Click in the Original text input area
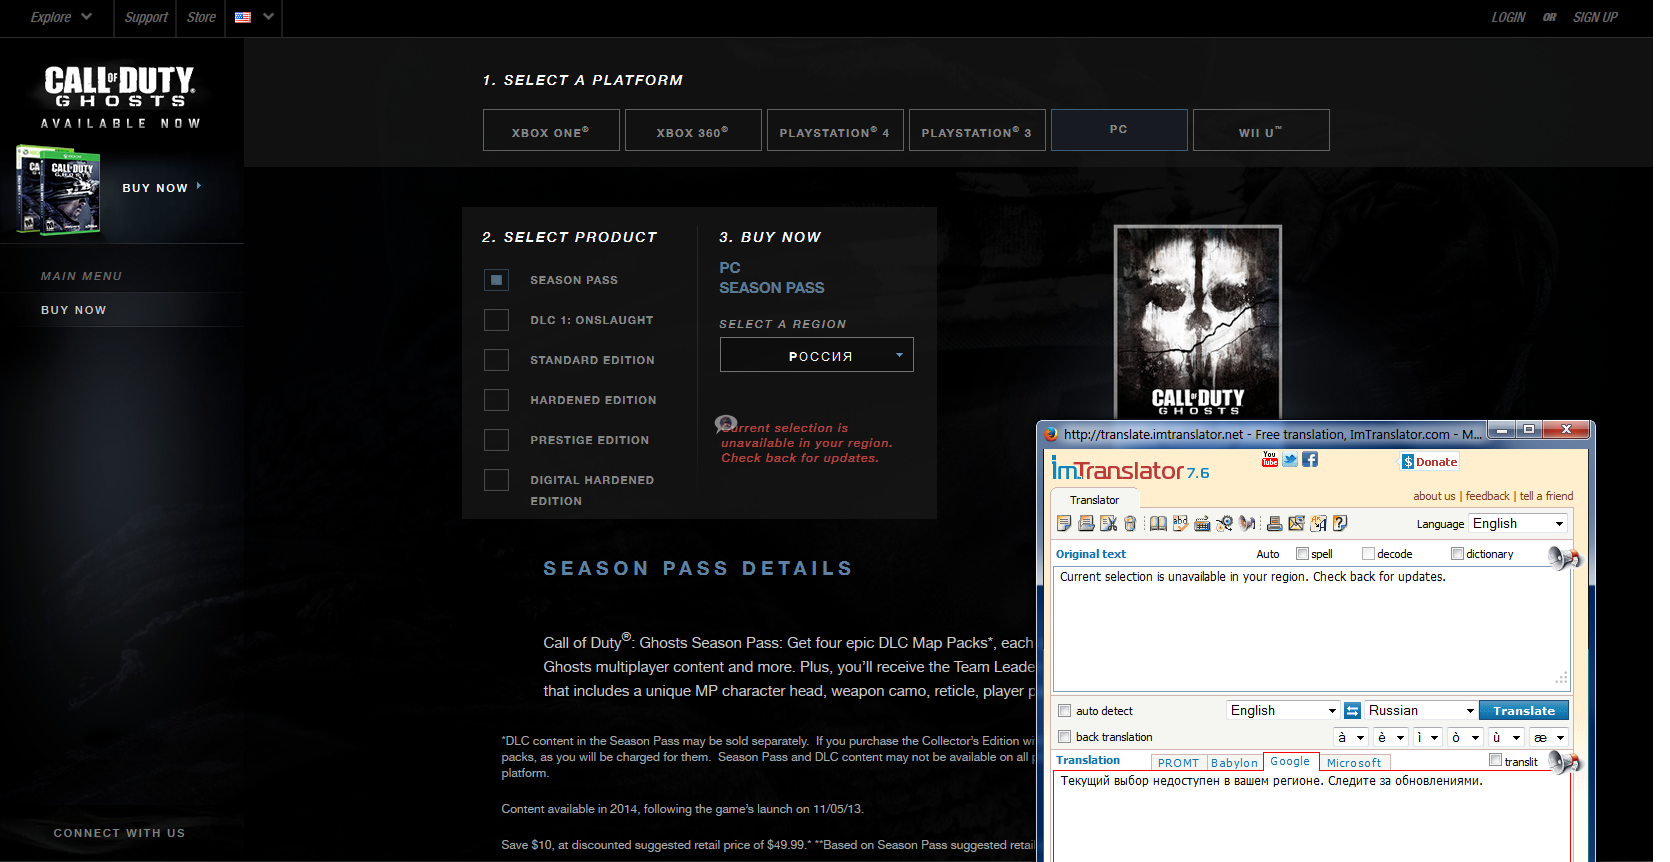Image resolution: width=1670 pixels, height=862 pixels. pos(1312,628)
